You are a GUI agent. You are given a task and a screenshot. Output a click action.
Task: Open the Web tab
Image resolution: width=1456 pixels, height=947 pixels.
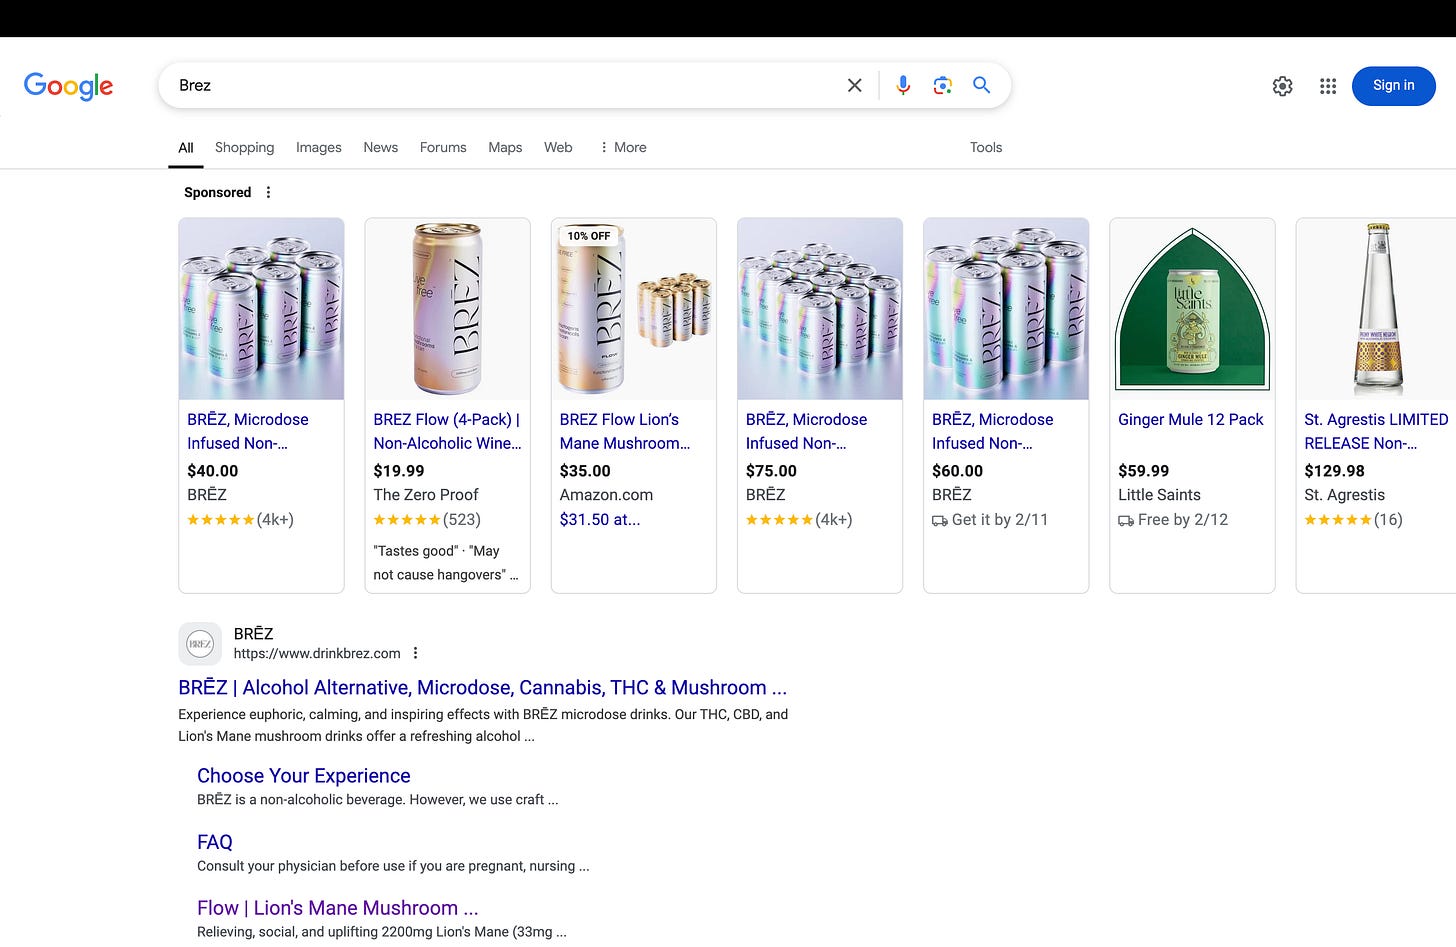tap(558, 147)
